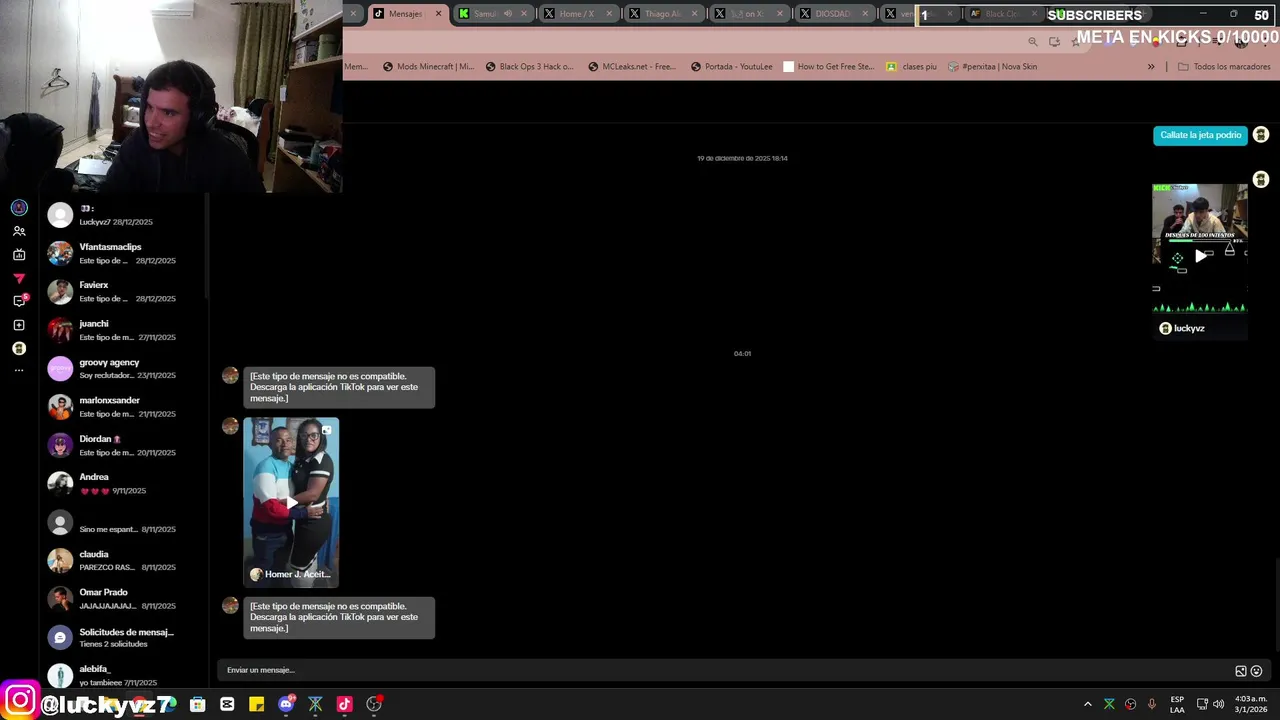Open the Andrea conversation
Image resolution: width=1280 pixels, height=720 pixels.
tap(125, 484)
